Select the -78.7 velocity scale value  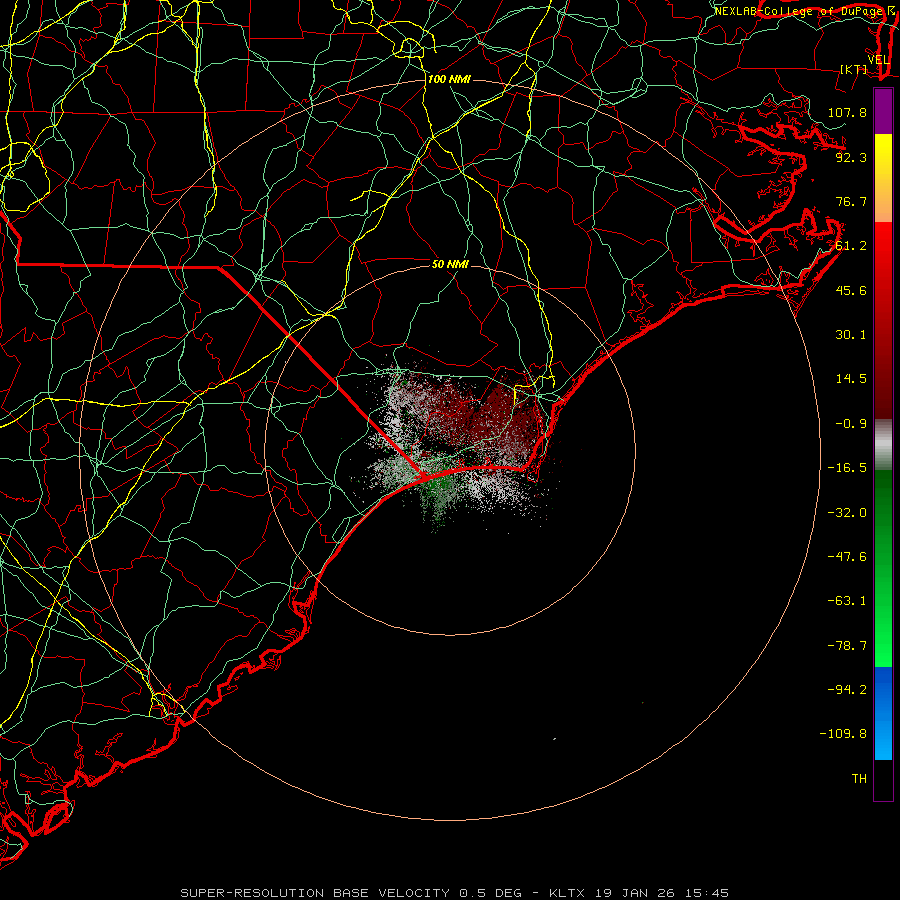click(847, 646)
